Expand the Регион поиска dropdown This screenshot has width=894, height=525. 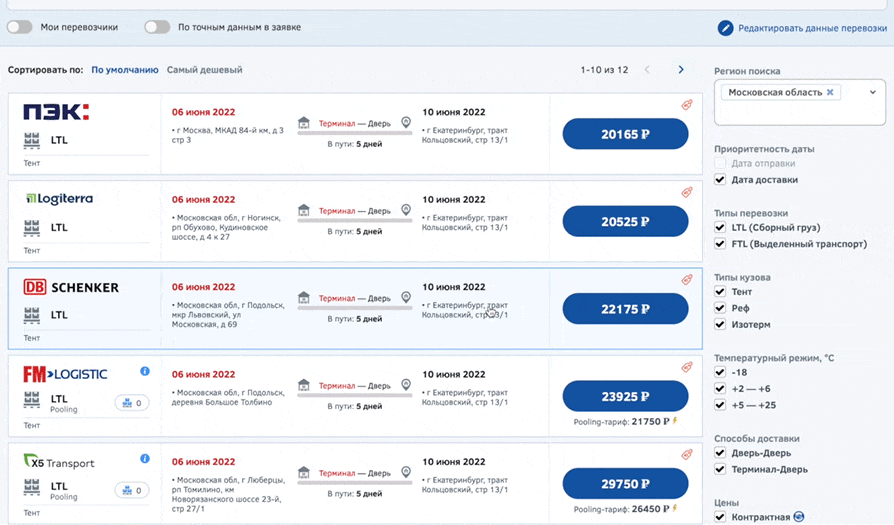[x=872, y=92]
